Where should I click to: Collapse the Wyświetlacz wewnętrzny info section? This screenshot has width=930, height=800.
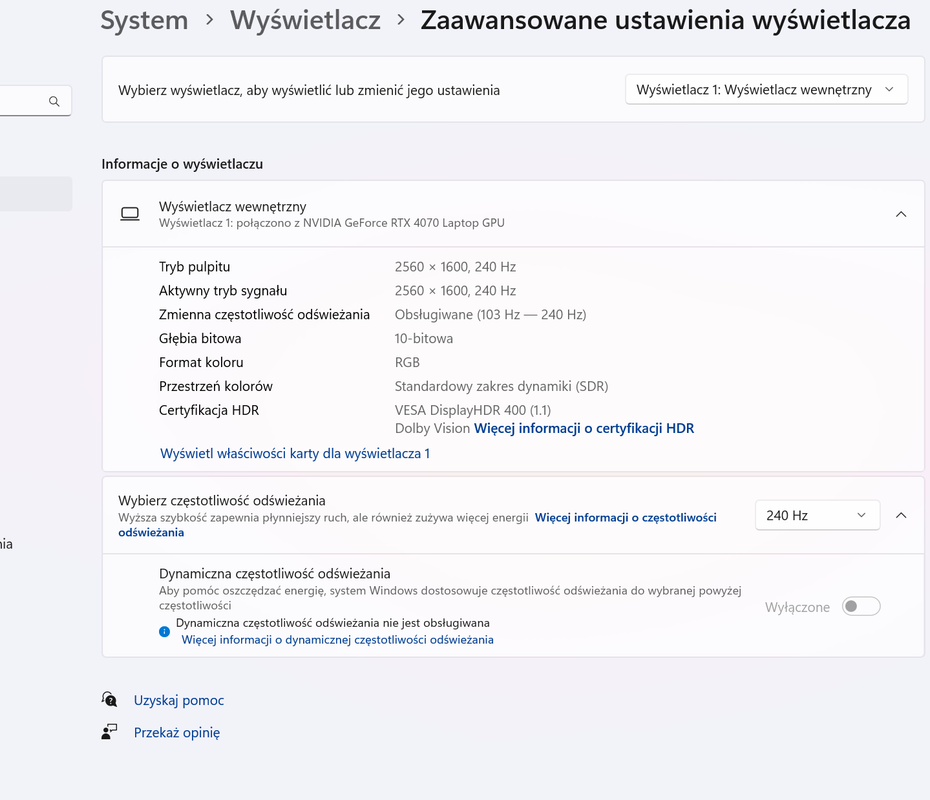click(x=901, y=214)
